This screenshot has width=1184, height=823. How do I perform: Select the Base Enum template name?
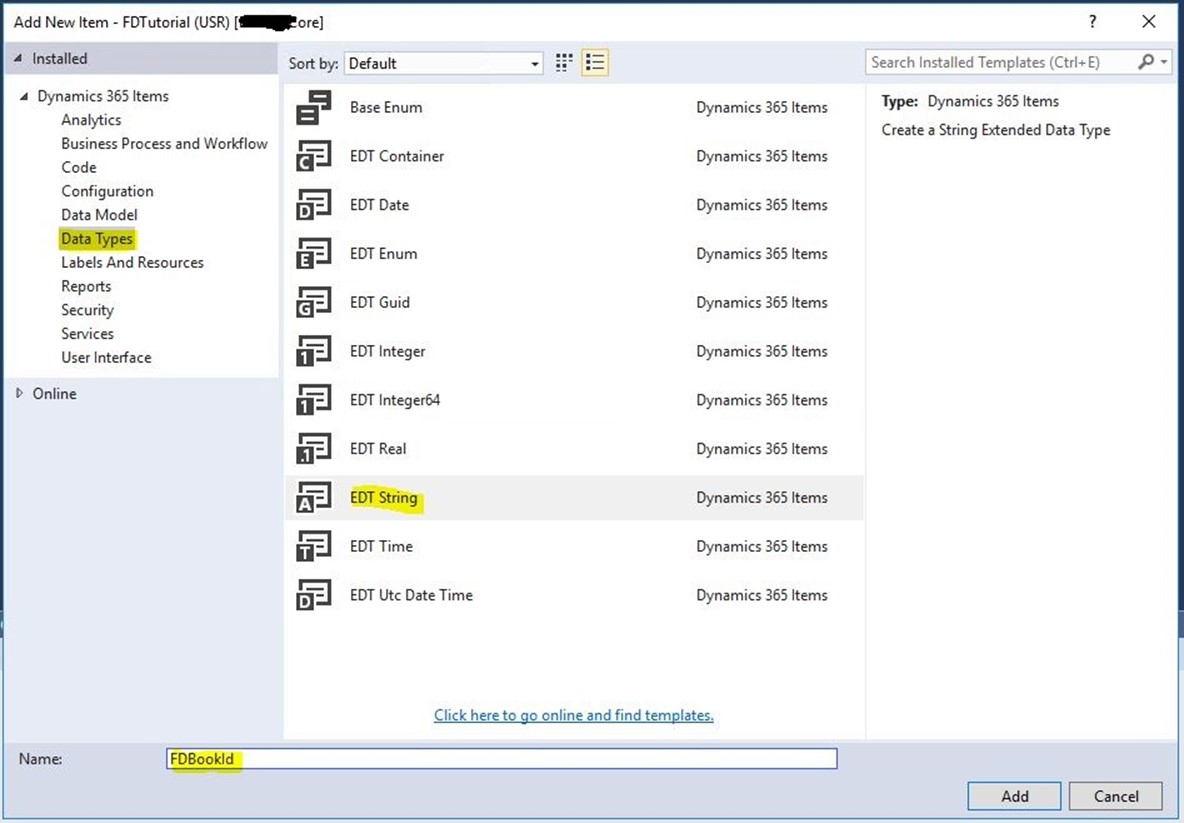(x=386, y=107)
